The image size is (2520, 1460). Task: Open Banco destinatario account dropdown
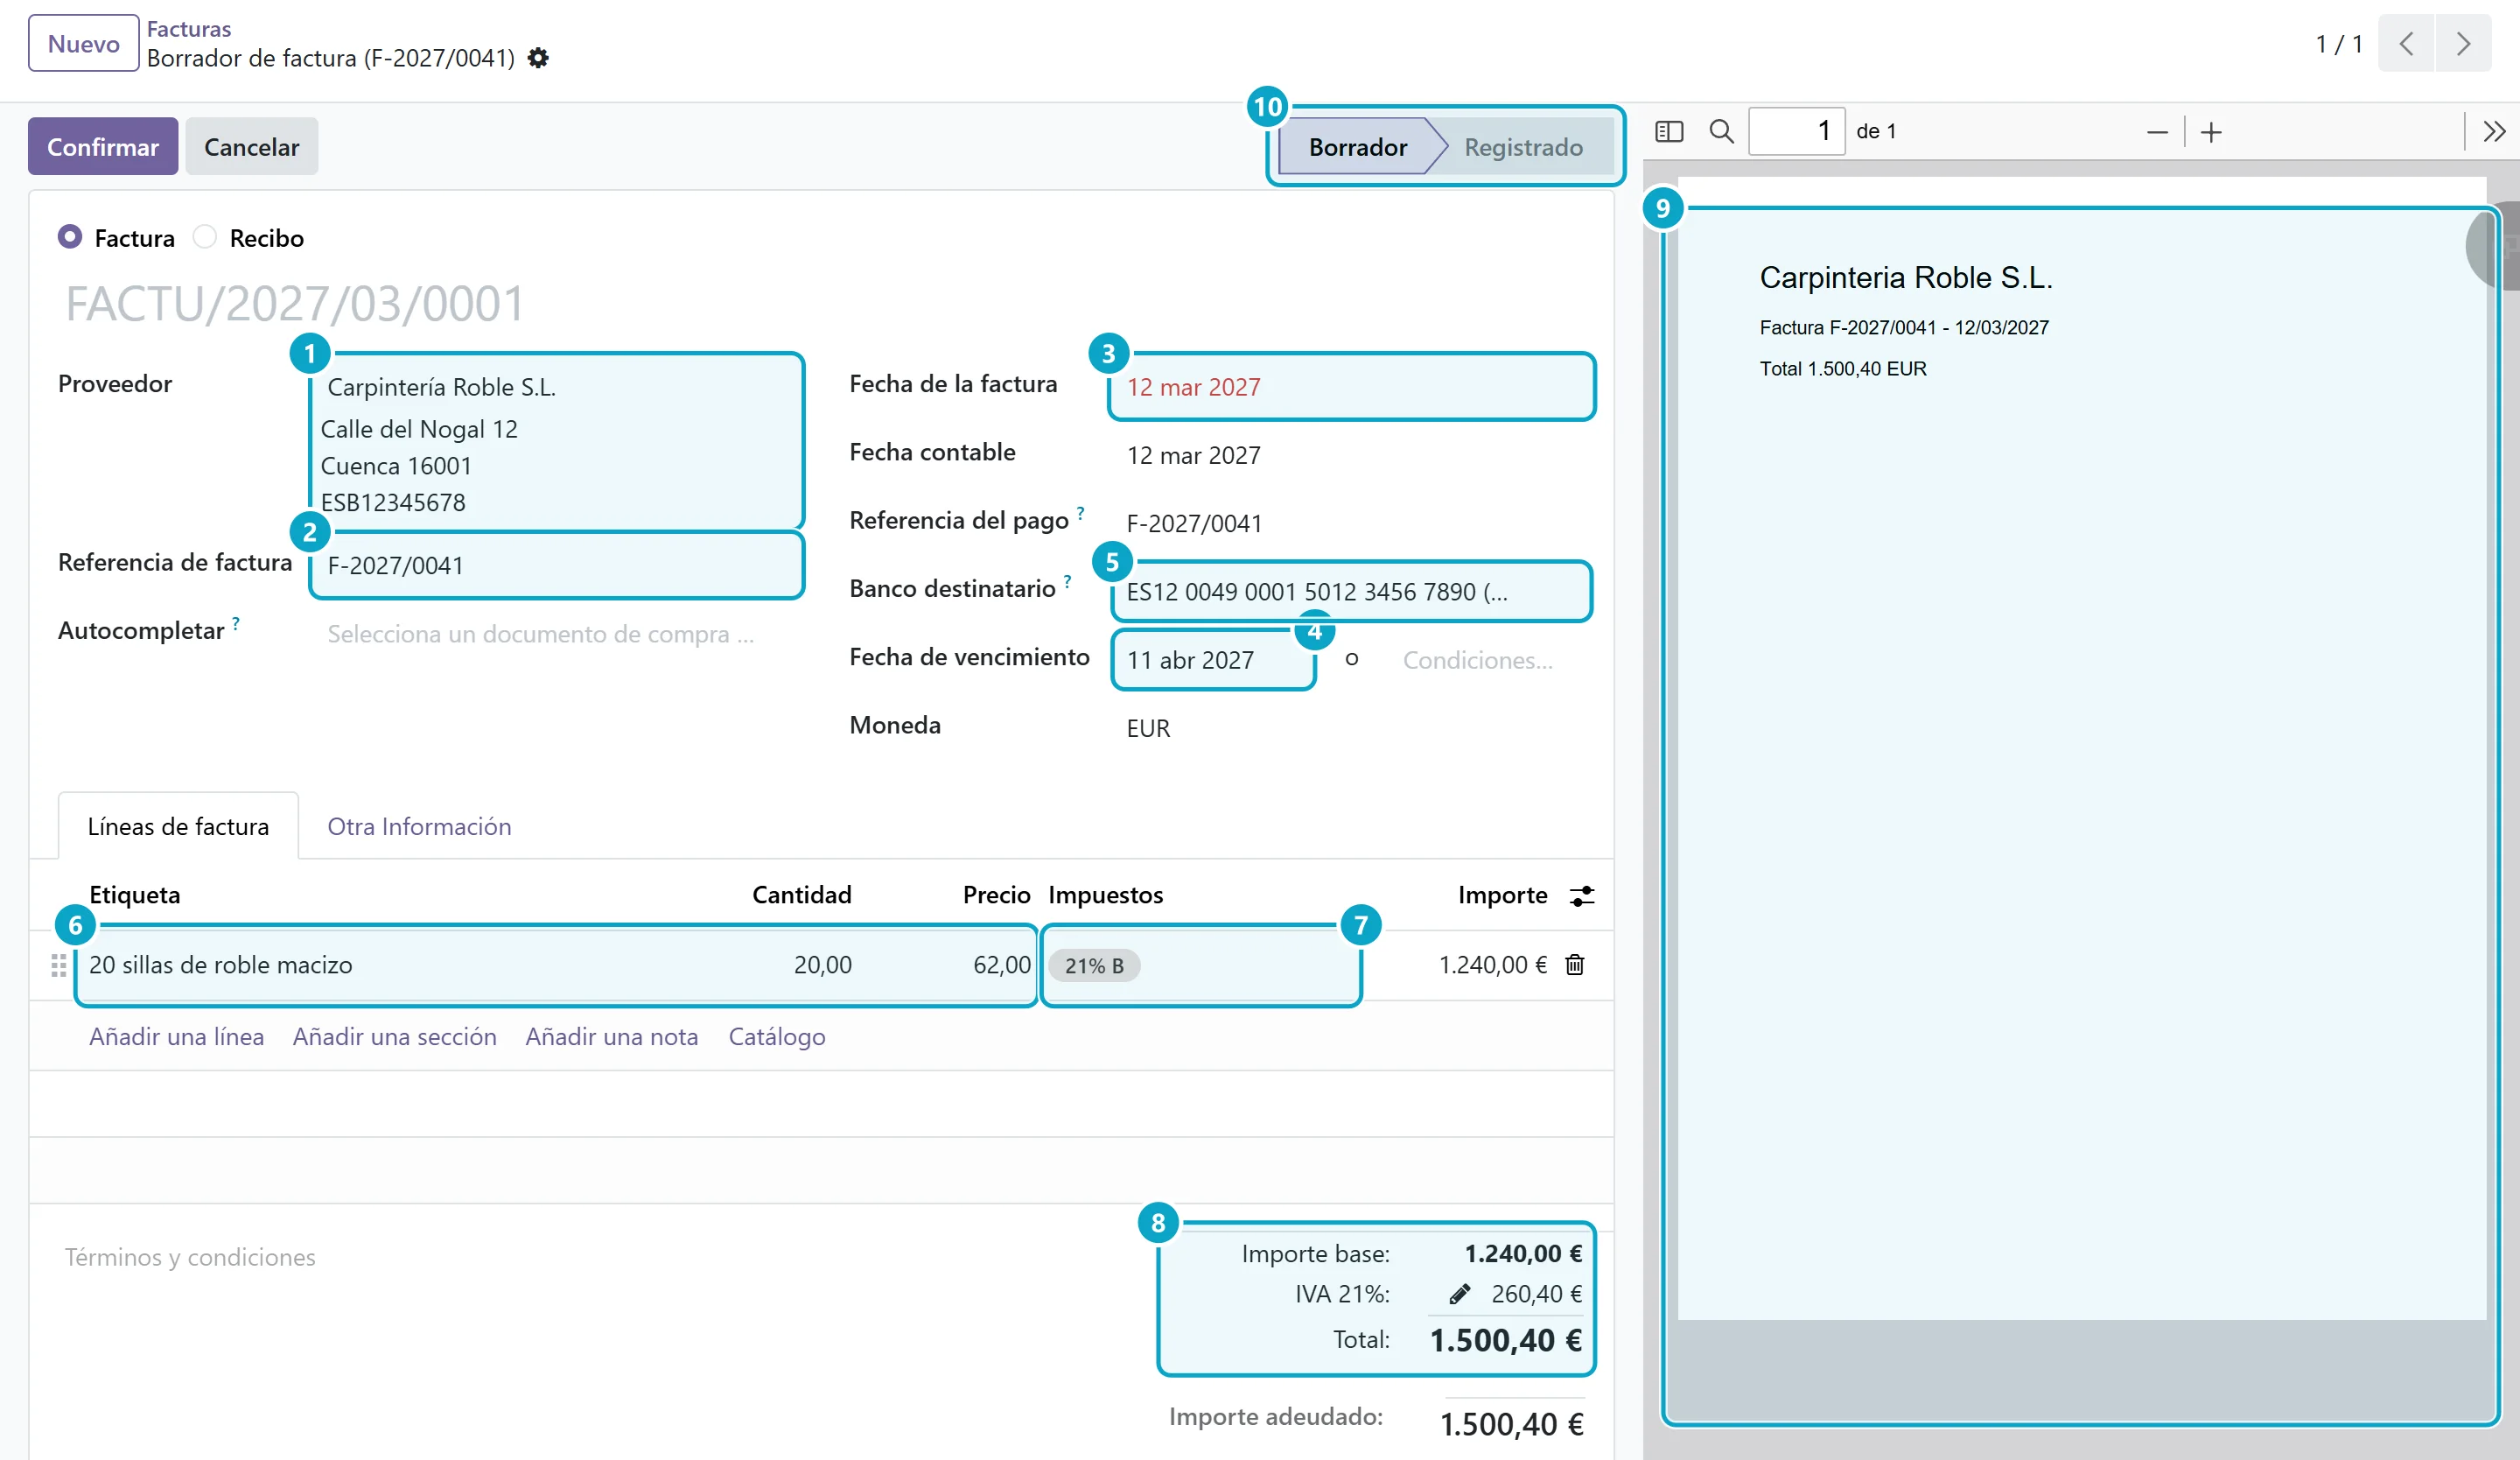pyautogui.click(x=1351, y=592)
